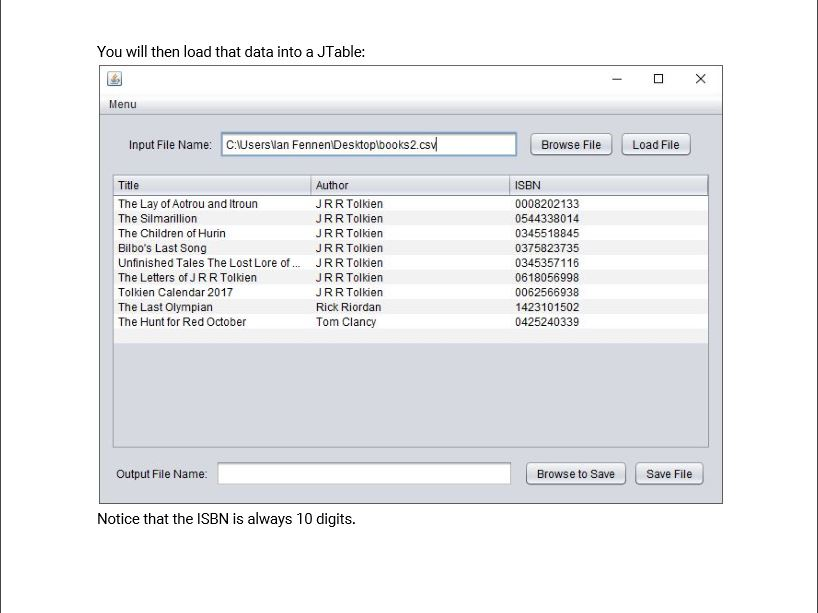
Task: Select The Last Olympian row
Action: pos(200,307)
